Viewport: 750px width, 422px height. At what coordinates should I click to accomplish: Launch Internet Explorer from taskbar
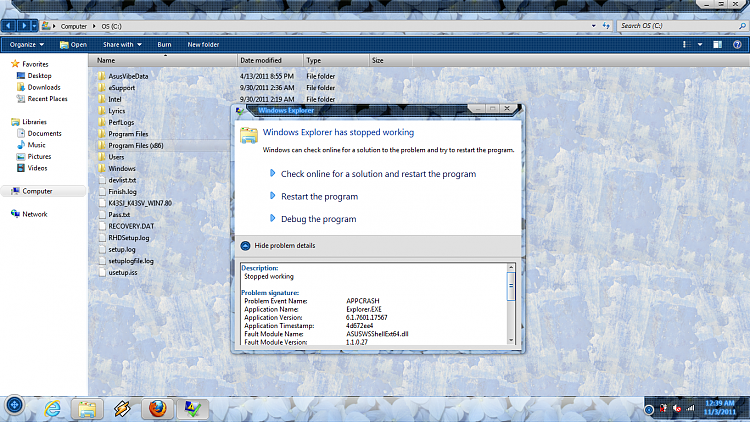click(x=52, y=409)
